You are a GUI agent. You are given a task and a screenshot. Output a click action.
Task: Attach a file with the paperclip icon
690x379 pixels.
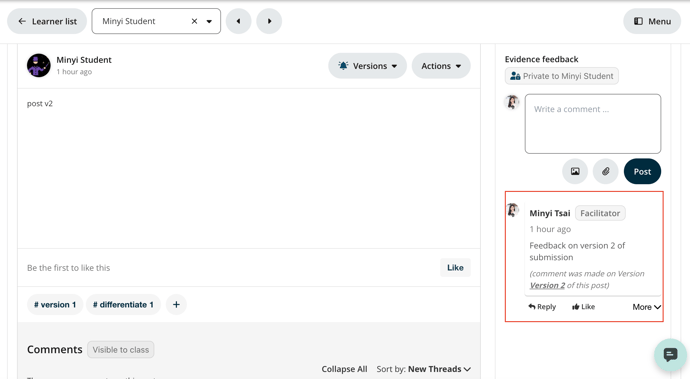(606, 171)
